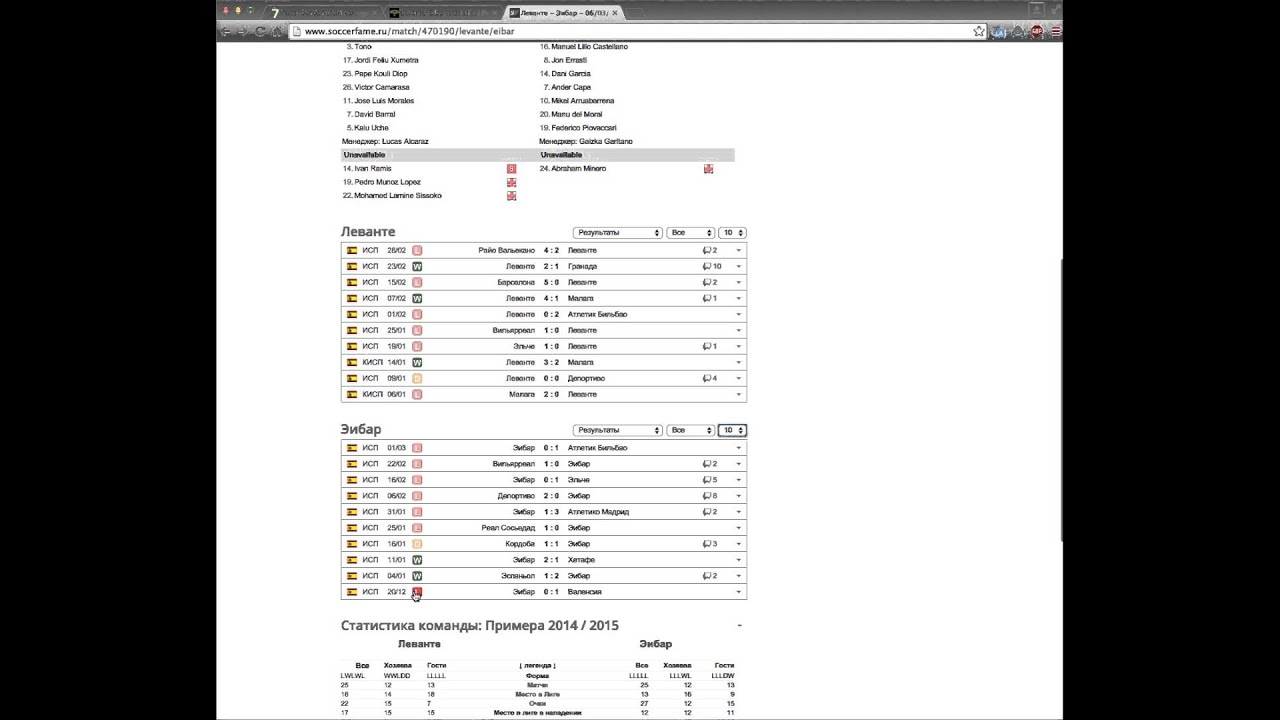Image resolution: width=1280 pixels, height=720 pixels.
Task: Click 'легенда' label in statistics table
Action: pyautogui.click(x=537, y=665)
